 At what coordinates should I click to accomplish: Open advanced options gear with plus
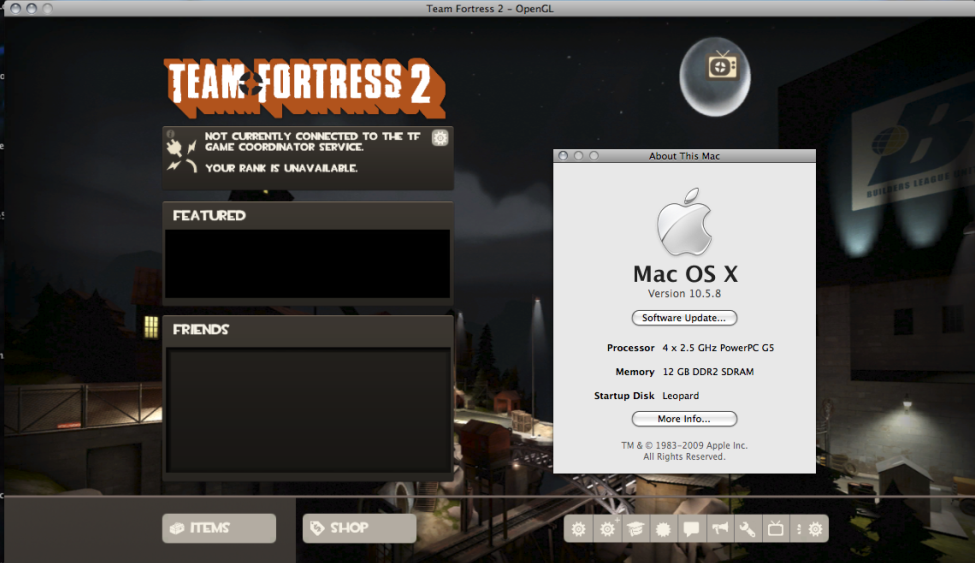pyautogui.click(x=607, y=529)
